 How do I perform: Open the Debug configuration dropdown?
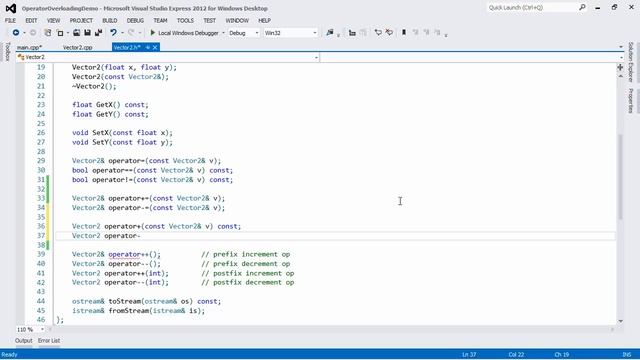[x=244, y=33]
